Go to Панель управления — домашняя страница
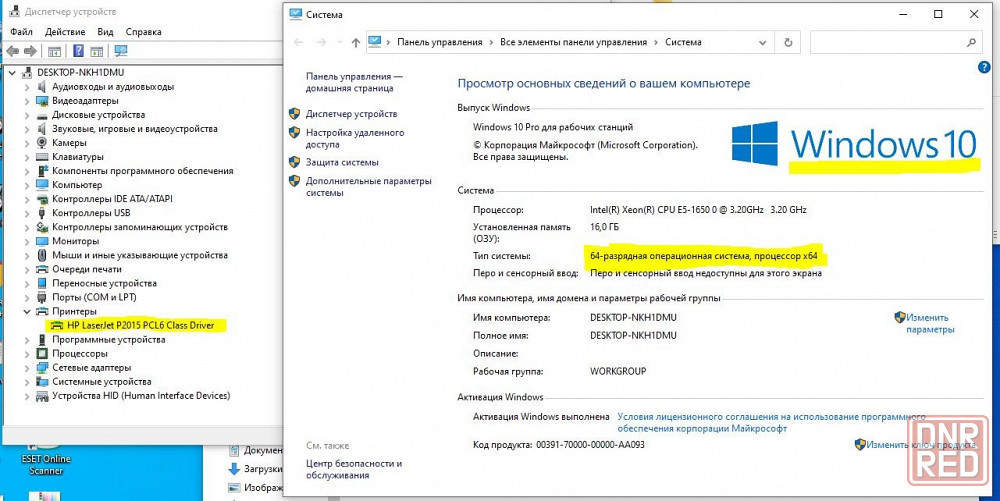 [354, 83]
